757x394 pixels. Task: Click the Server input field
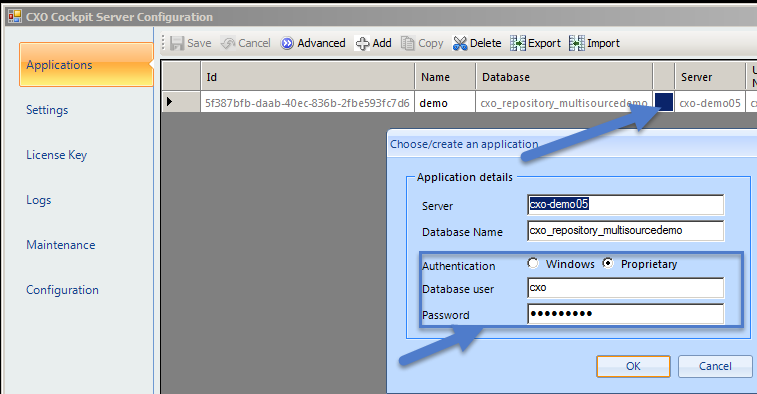(626, 205)
